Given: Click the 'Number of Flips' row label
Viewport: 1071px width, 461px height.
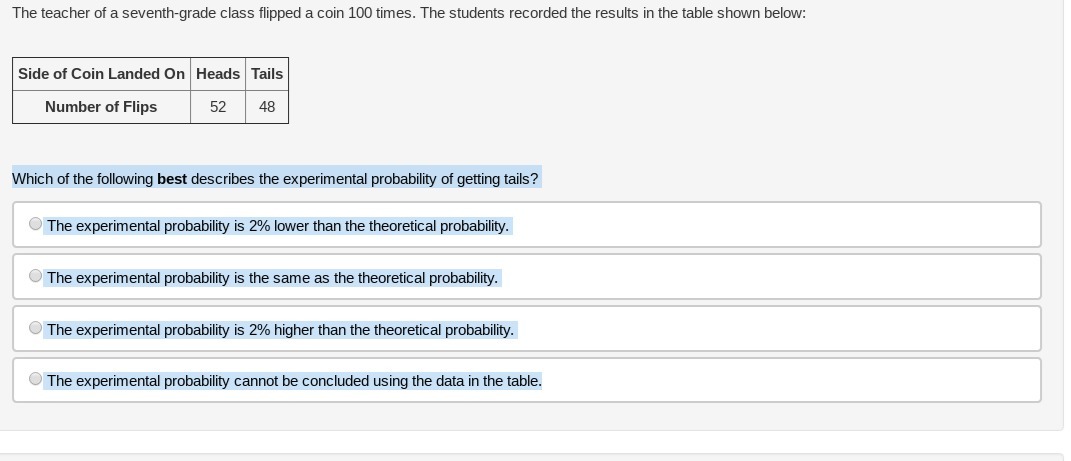Looking at the screenshot, I should pos(101,107).
